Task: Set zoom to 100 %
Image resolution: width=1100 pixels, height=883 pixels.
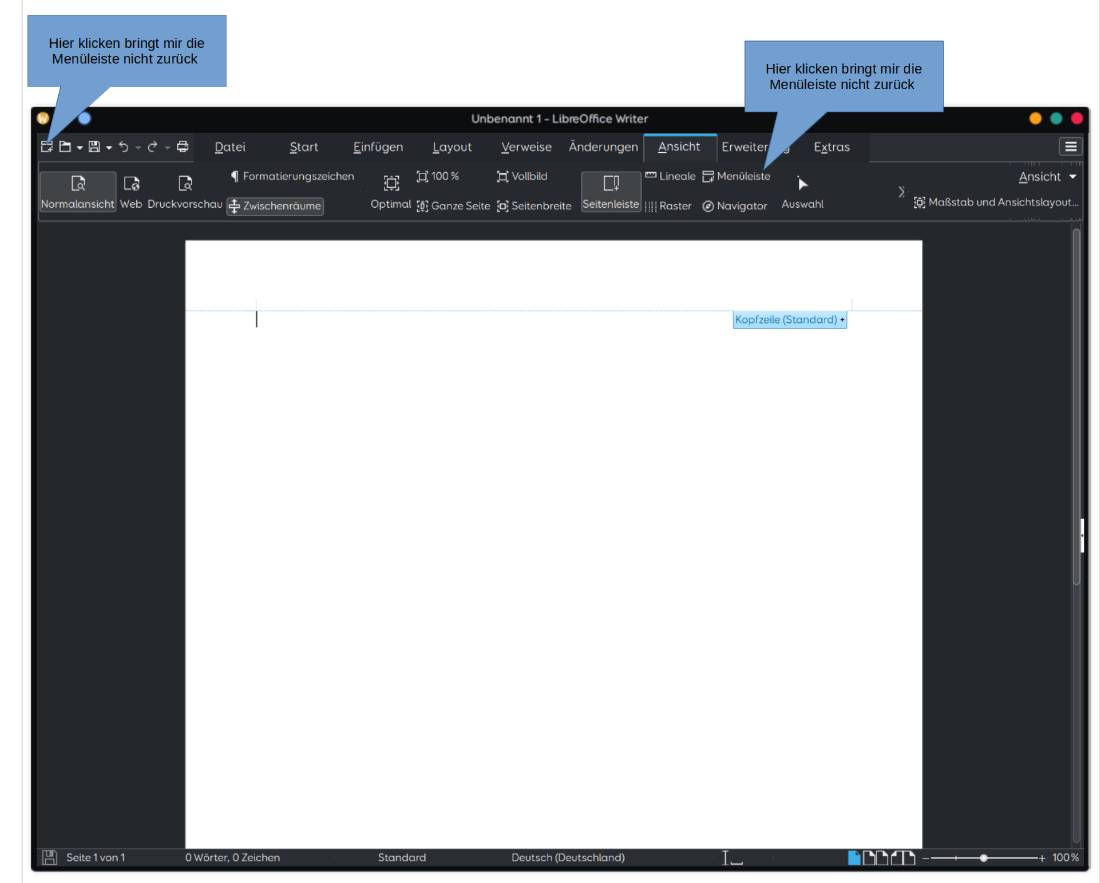Action: (x=438, y=177)
